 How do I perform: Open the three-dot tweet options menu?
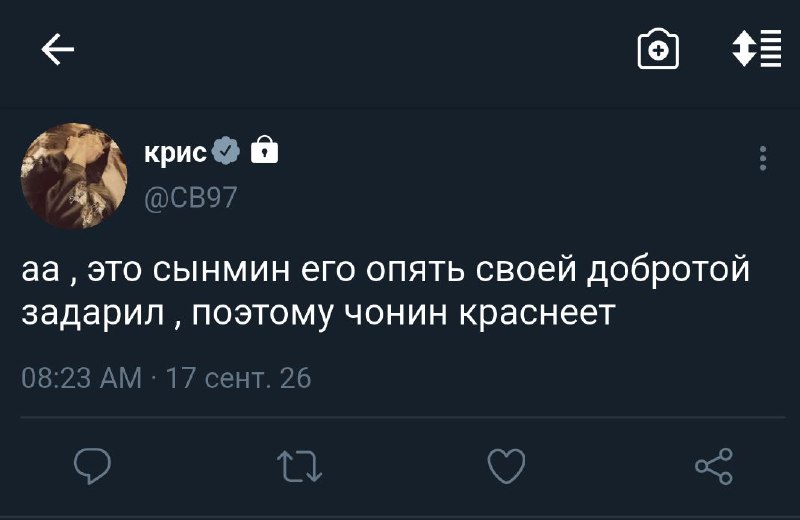[x=763, y=158]
